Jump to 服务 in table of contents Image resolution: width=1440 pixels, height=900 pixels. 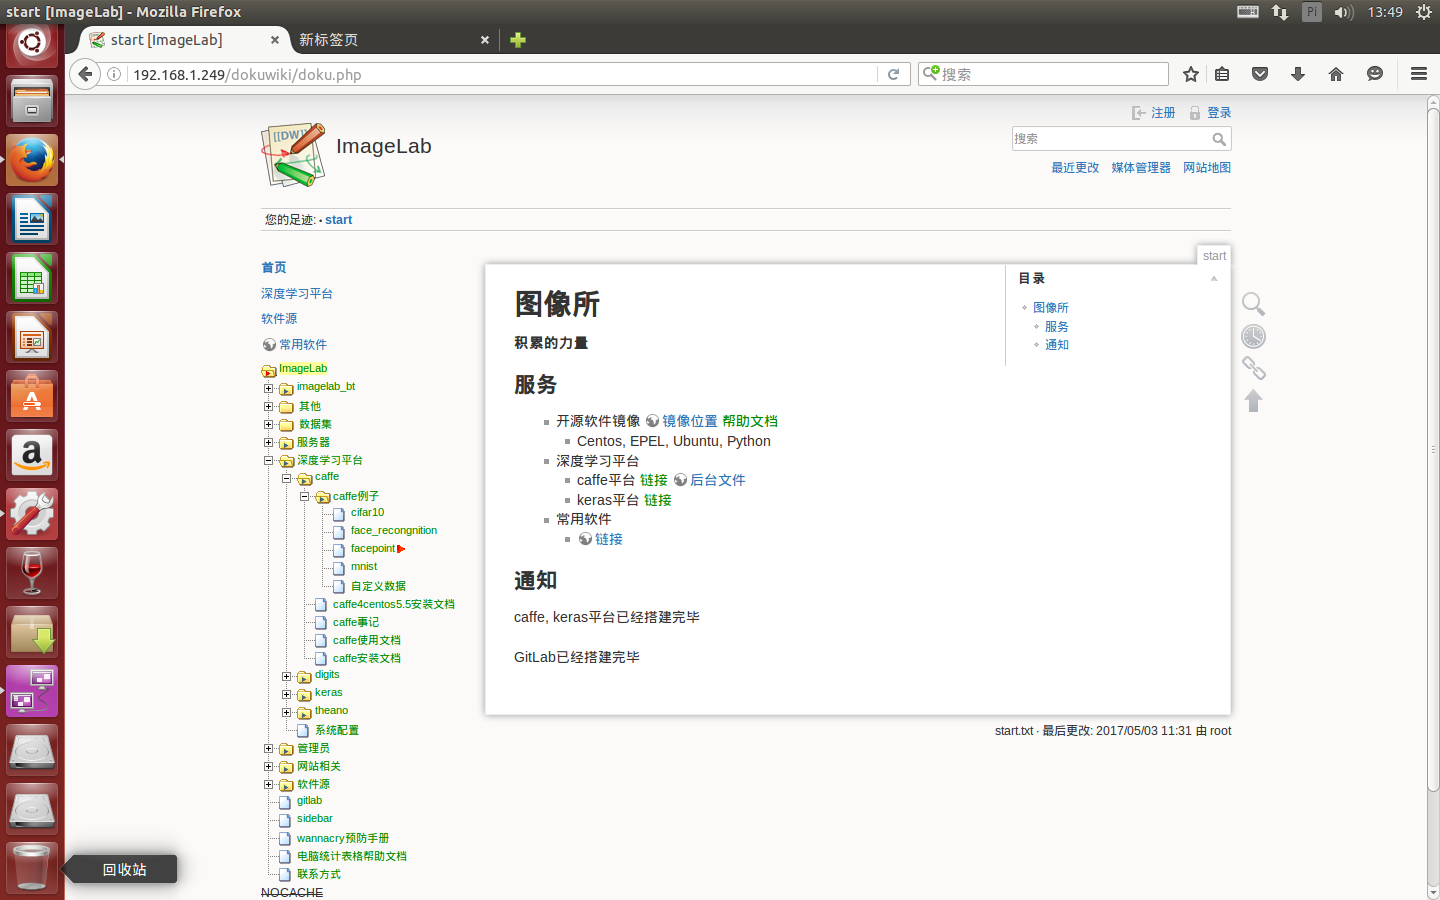click(x=1057, y=327)
